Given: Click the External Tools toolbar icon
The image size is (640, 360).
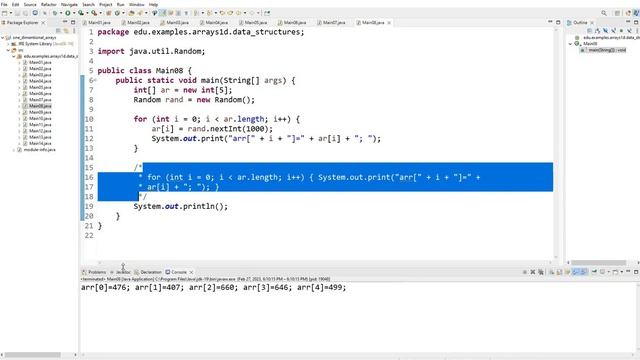Looking at the screenshot, I should click(94, 13).
